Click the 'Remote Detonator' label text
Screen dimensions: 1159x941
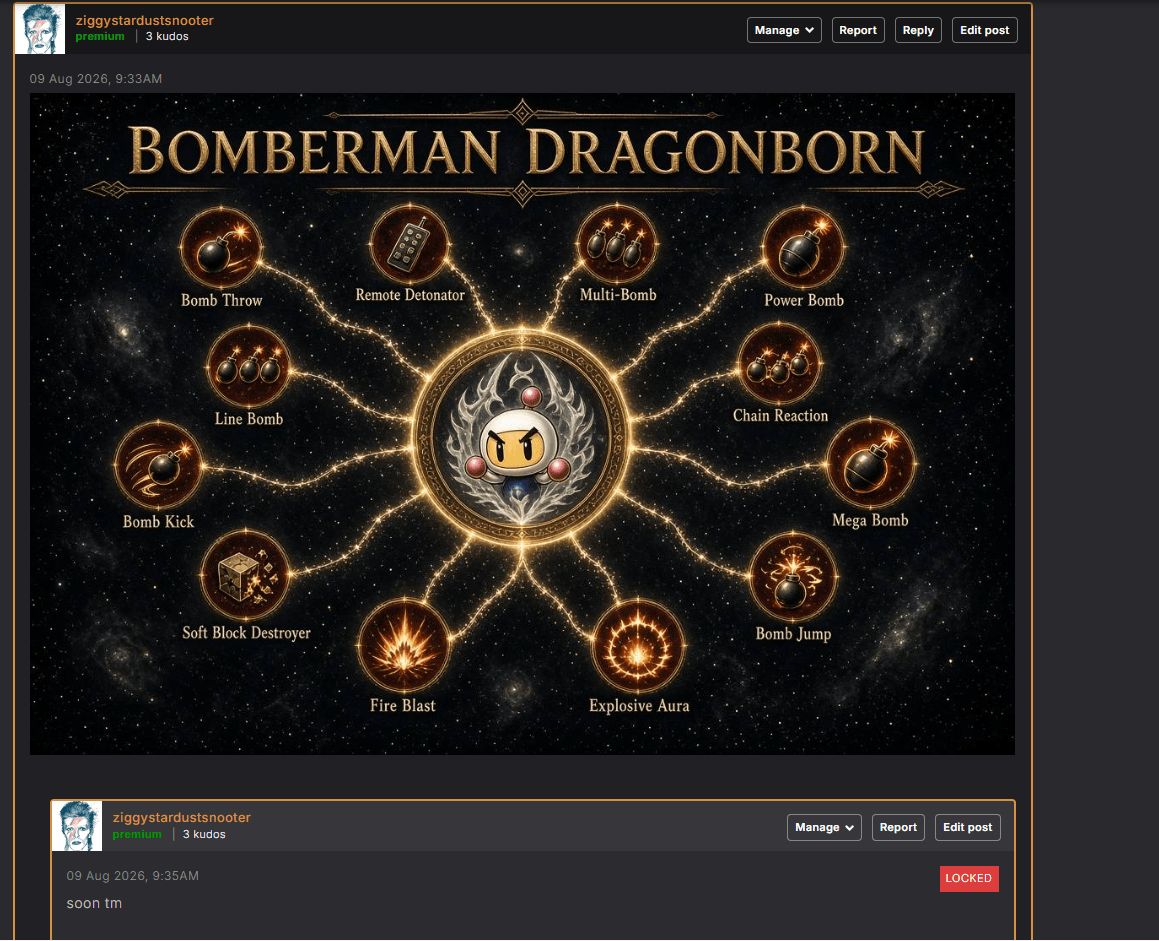410,295
